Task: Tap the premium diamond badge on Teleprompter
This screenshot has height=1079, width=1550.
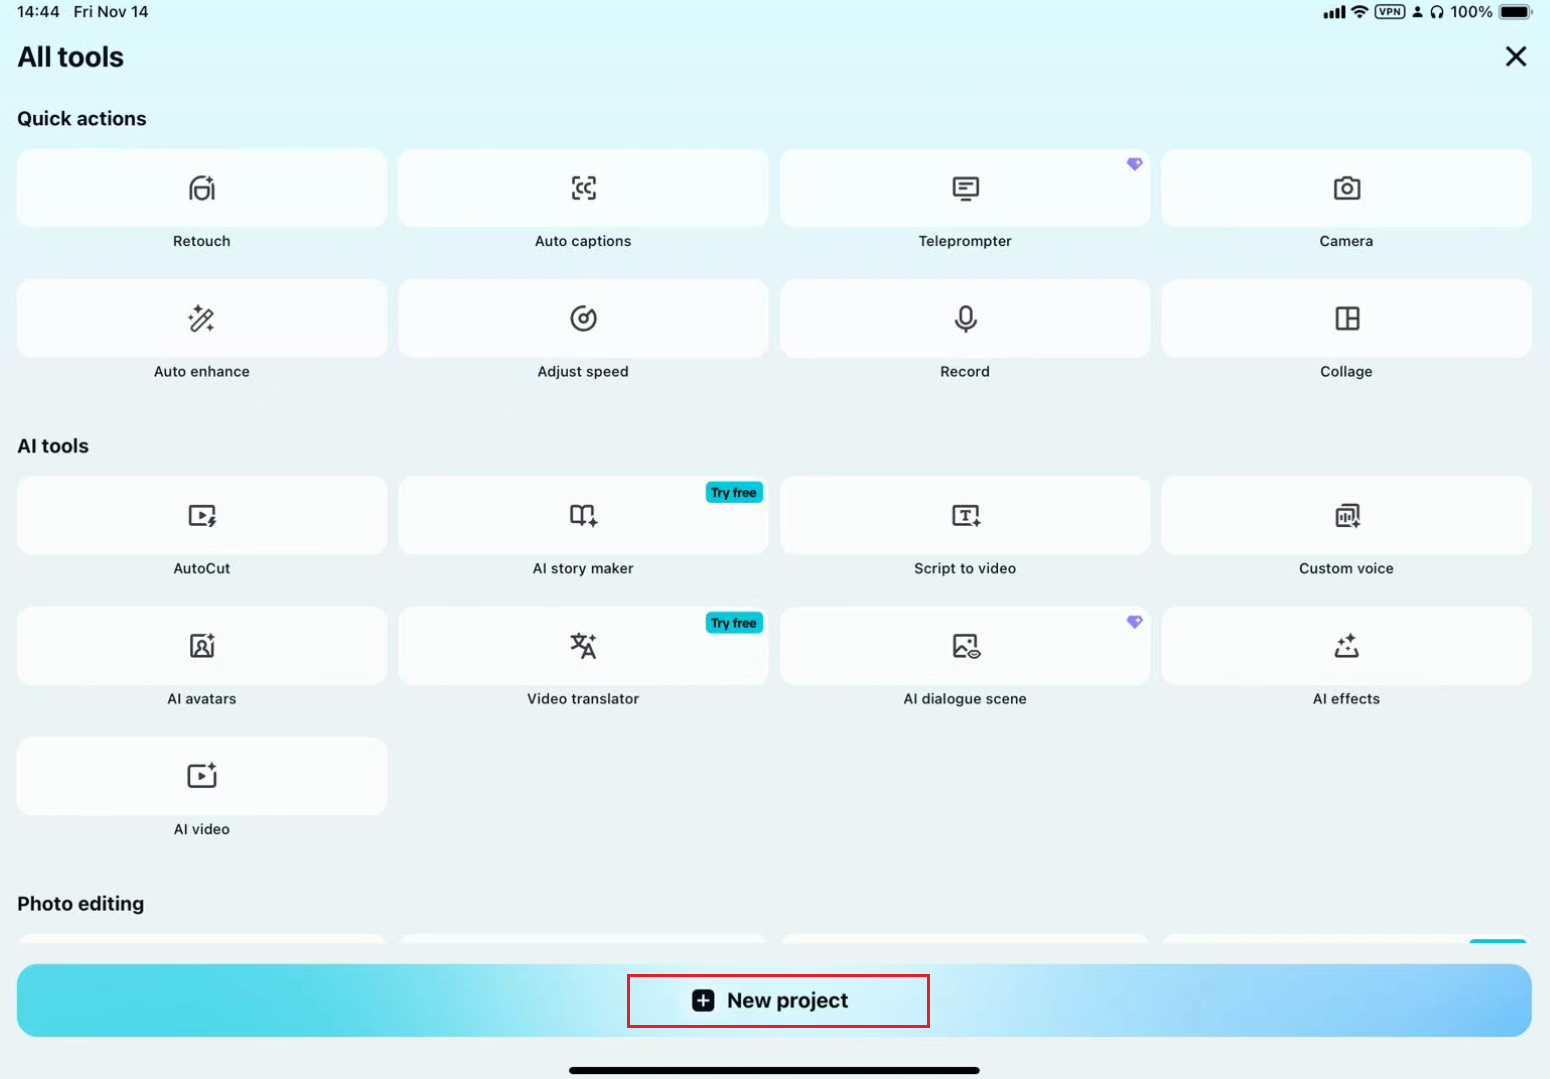Action: click(1134, 164)
